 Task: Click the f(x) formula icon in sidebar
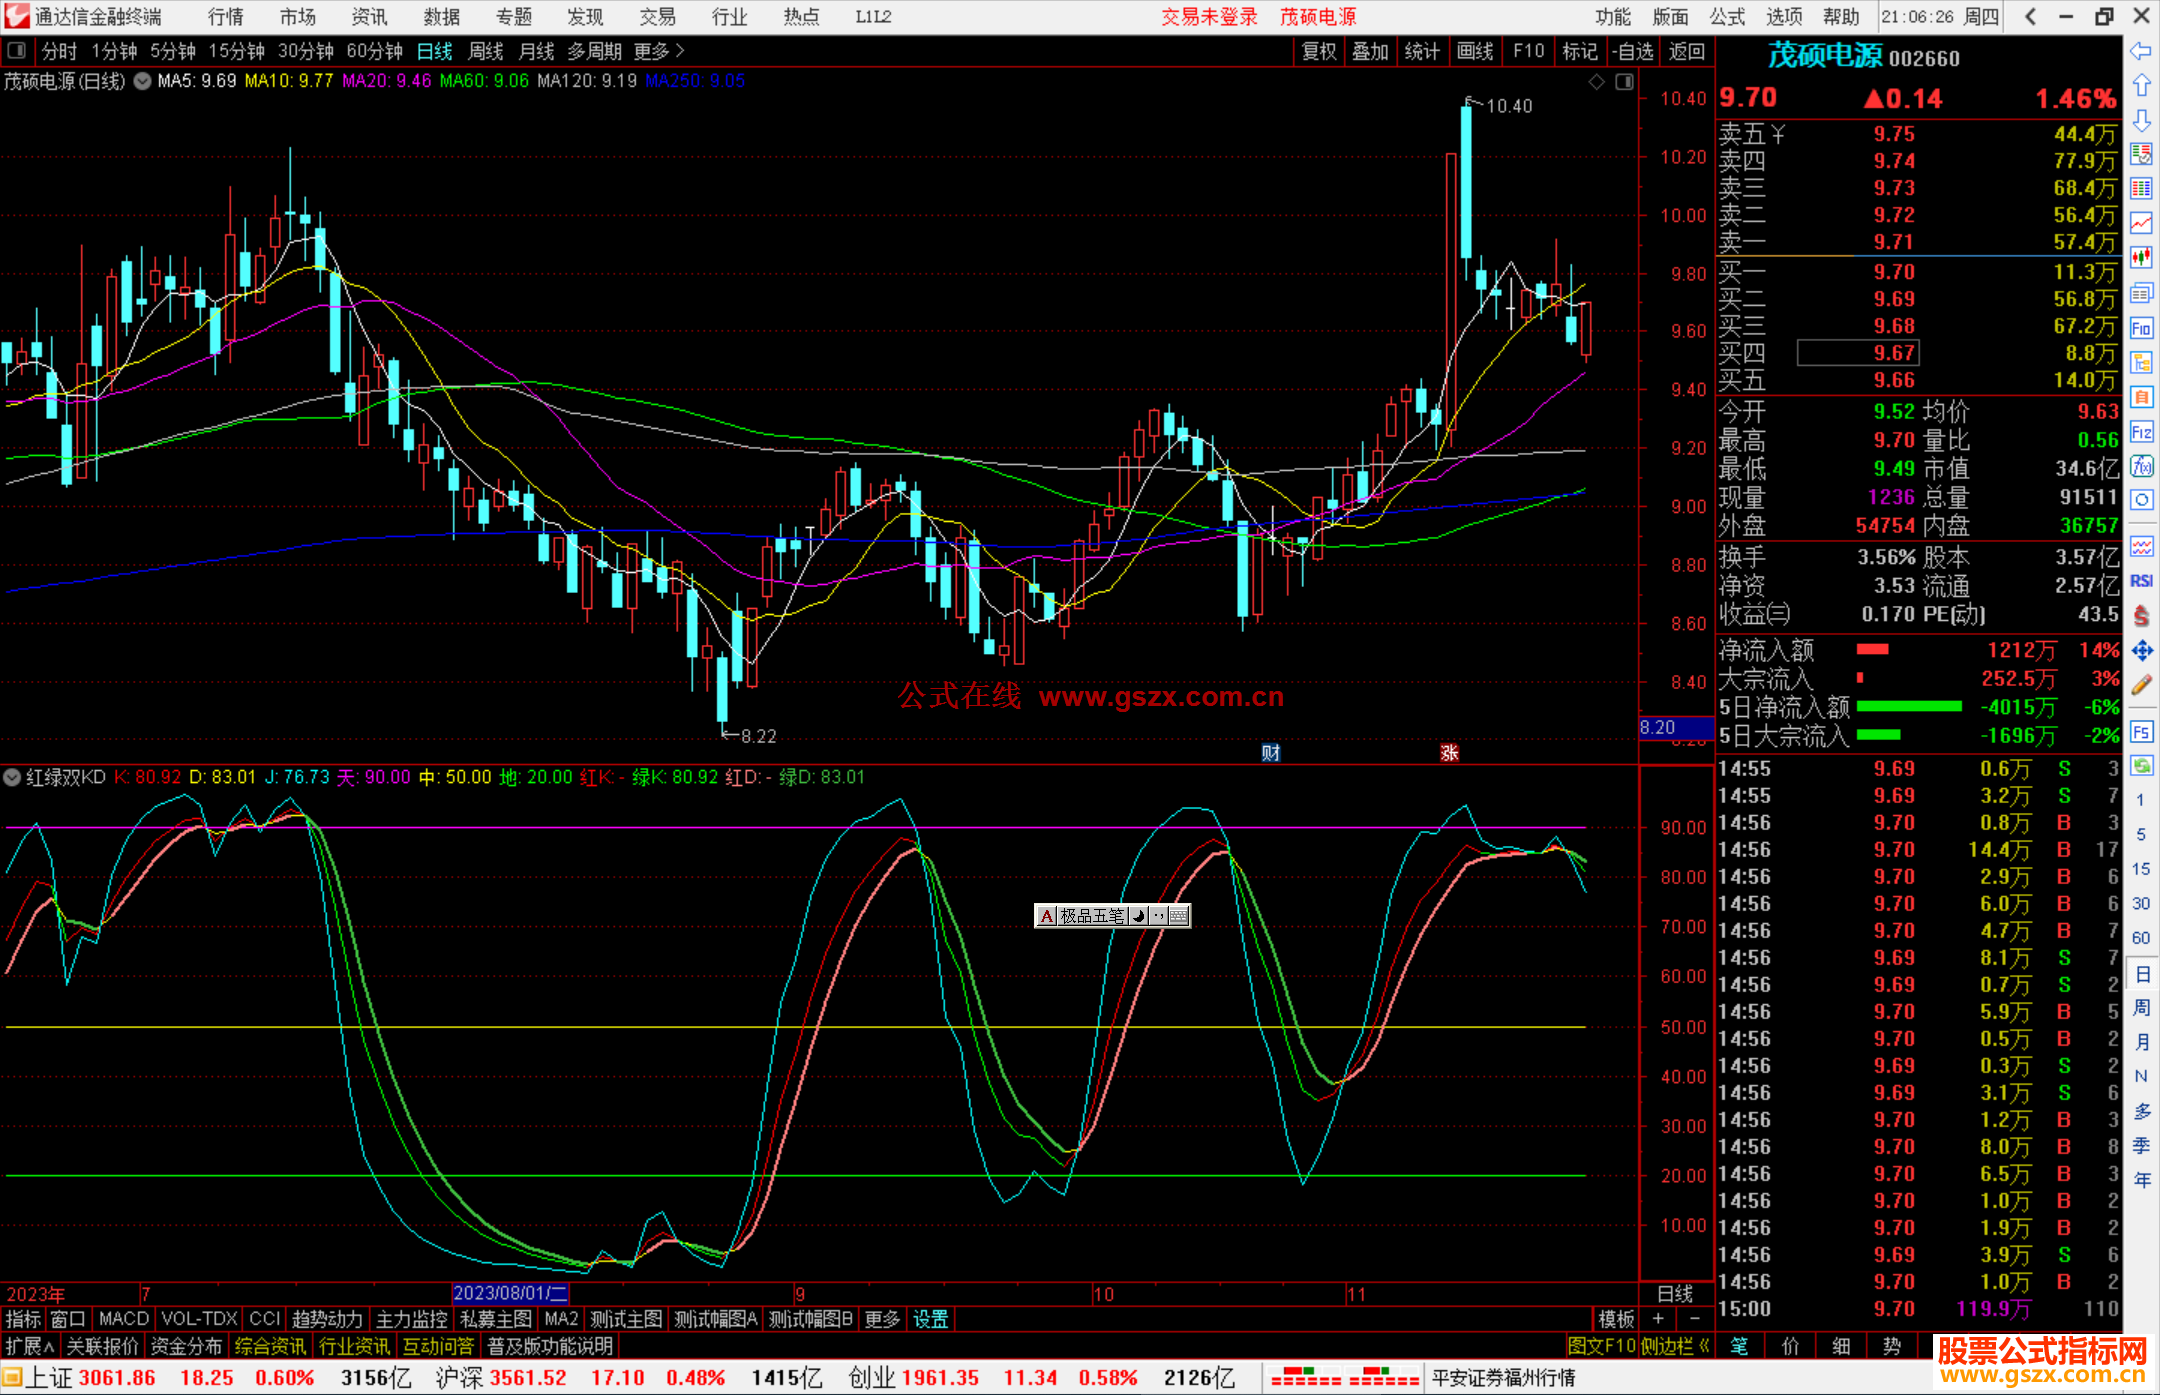(x=2141, y=466)
